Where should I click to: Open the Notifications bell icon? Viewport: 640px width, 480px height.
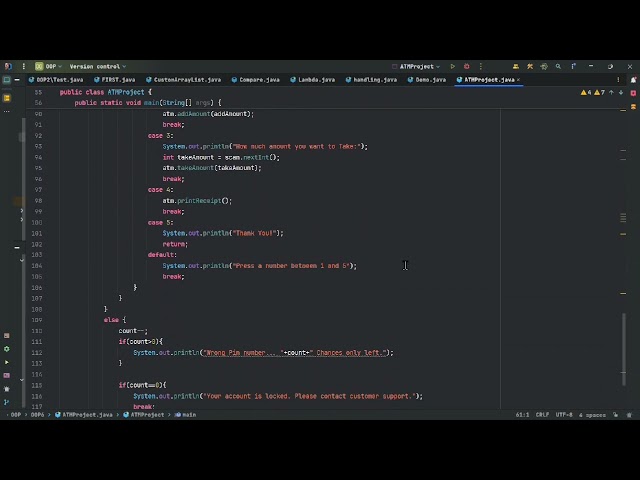tap(633, 80)
